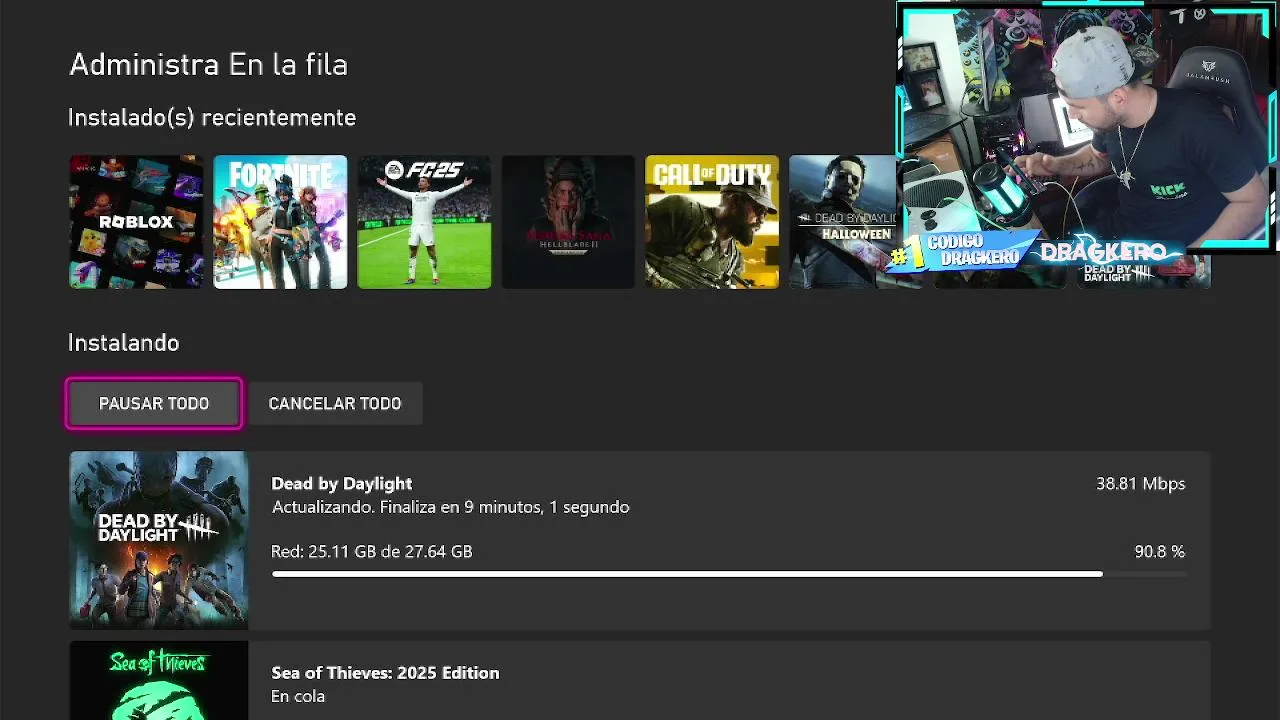Viewport: 1280px width, 720px height.
Task: Click 'Actualizando. Finaliza en 9 minutos' status
Action: point(450,507)
